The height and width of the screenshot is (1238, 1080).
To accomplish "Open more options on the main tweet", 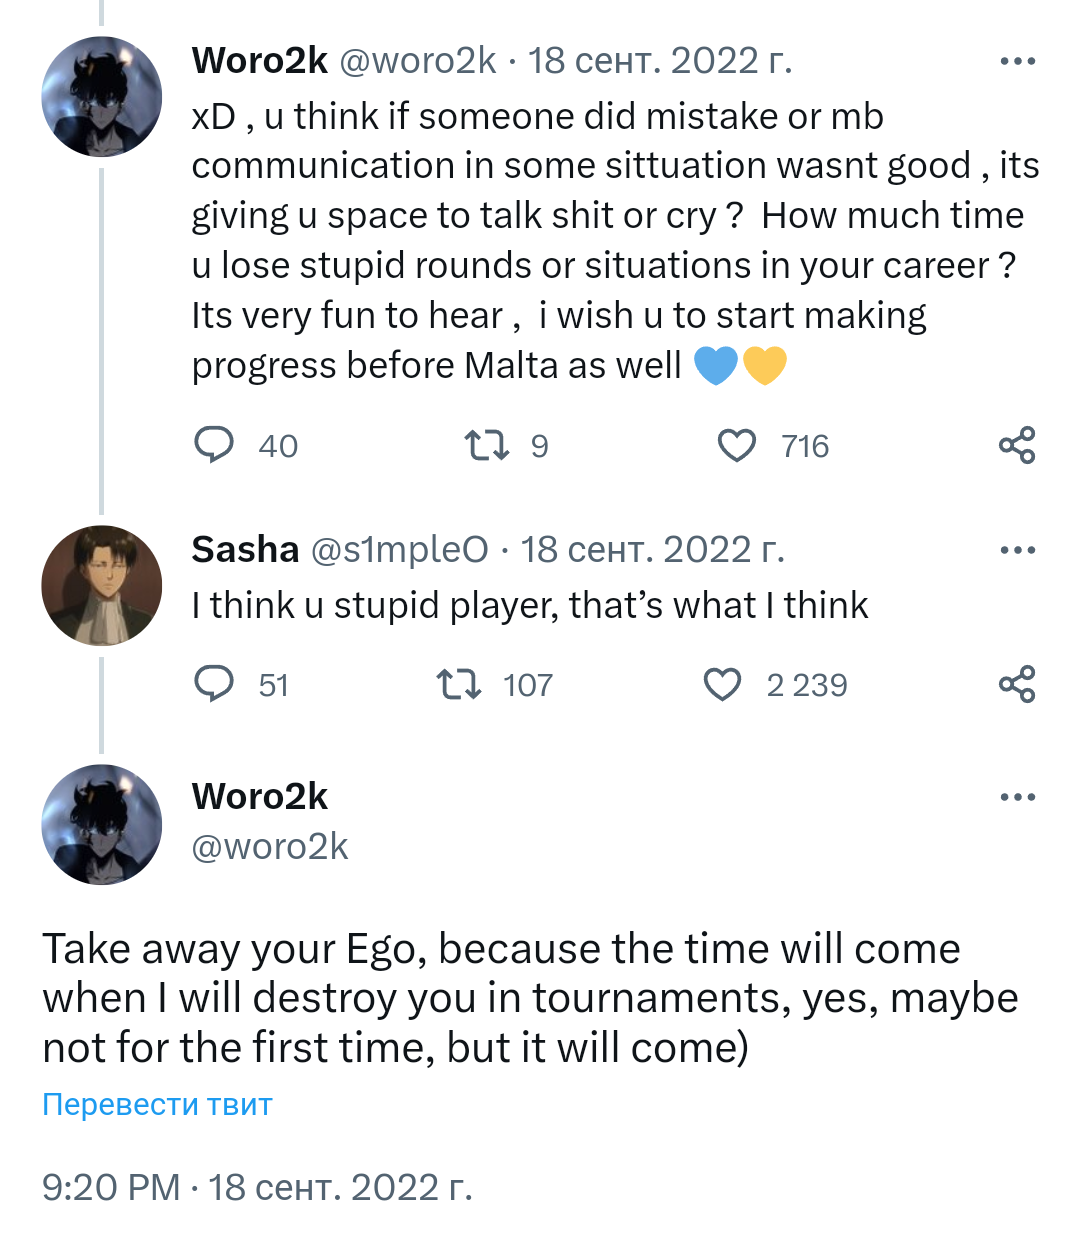I will [1017, 797].
